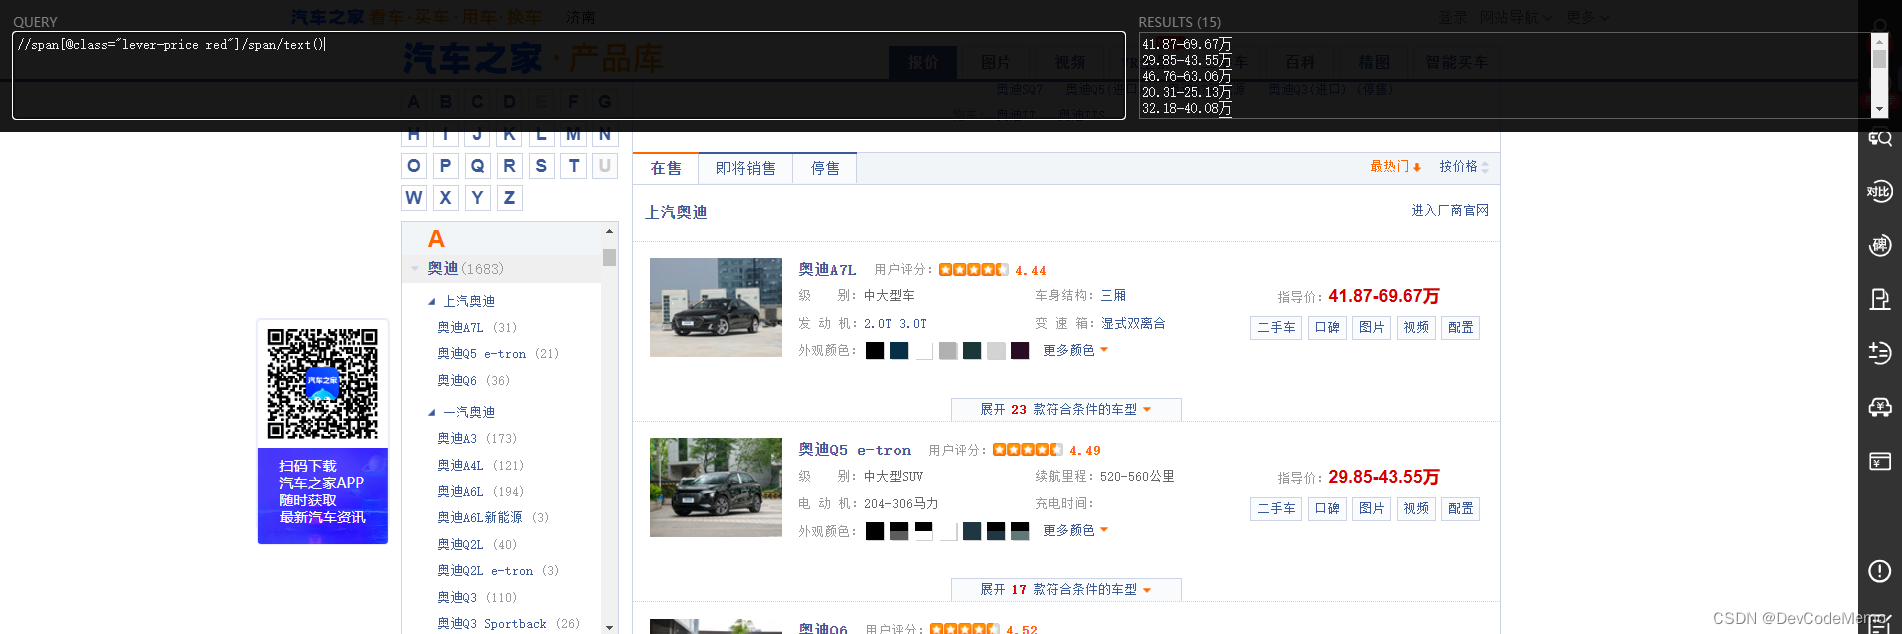Screen dimensions: 1902x634
Task: Open 奥迪A4L (121) in brand tree
Action: point(481,466)
